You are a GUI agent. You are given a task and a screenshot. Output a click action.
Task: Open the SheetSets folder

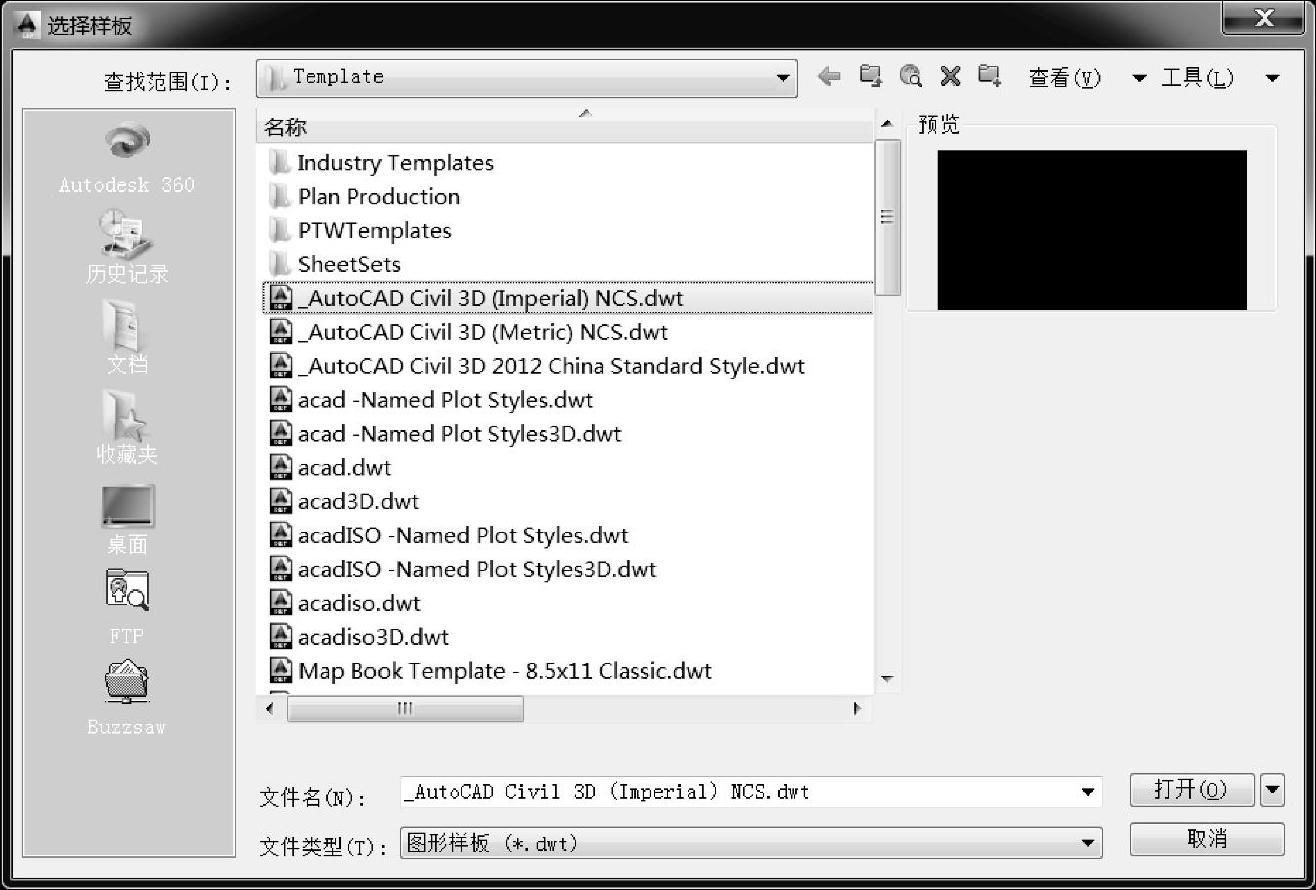[335, 265]
